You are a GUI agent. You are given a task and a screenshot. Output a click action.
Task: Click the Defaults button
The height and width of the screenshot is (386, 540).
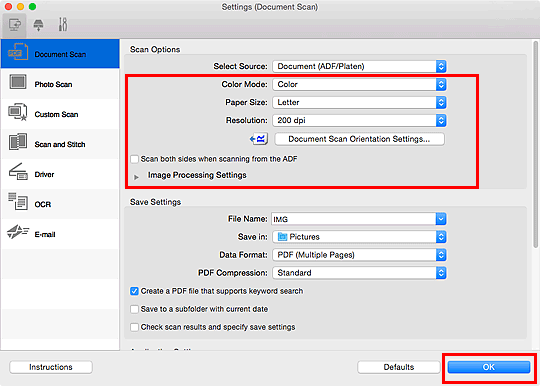pyautogui.click(x=399, y=367)
